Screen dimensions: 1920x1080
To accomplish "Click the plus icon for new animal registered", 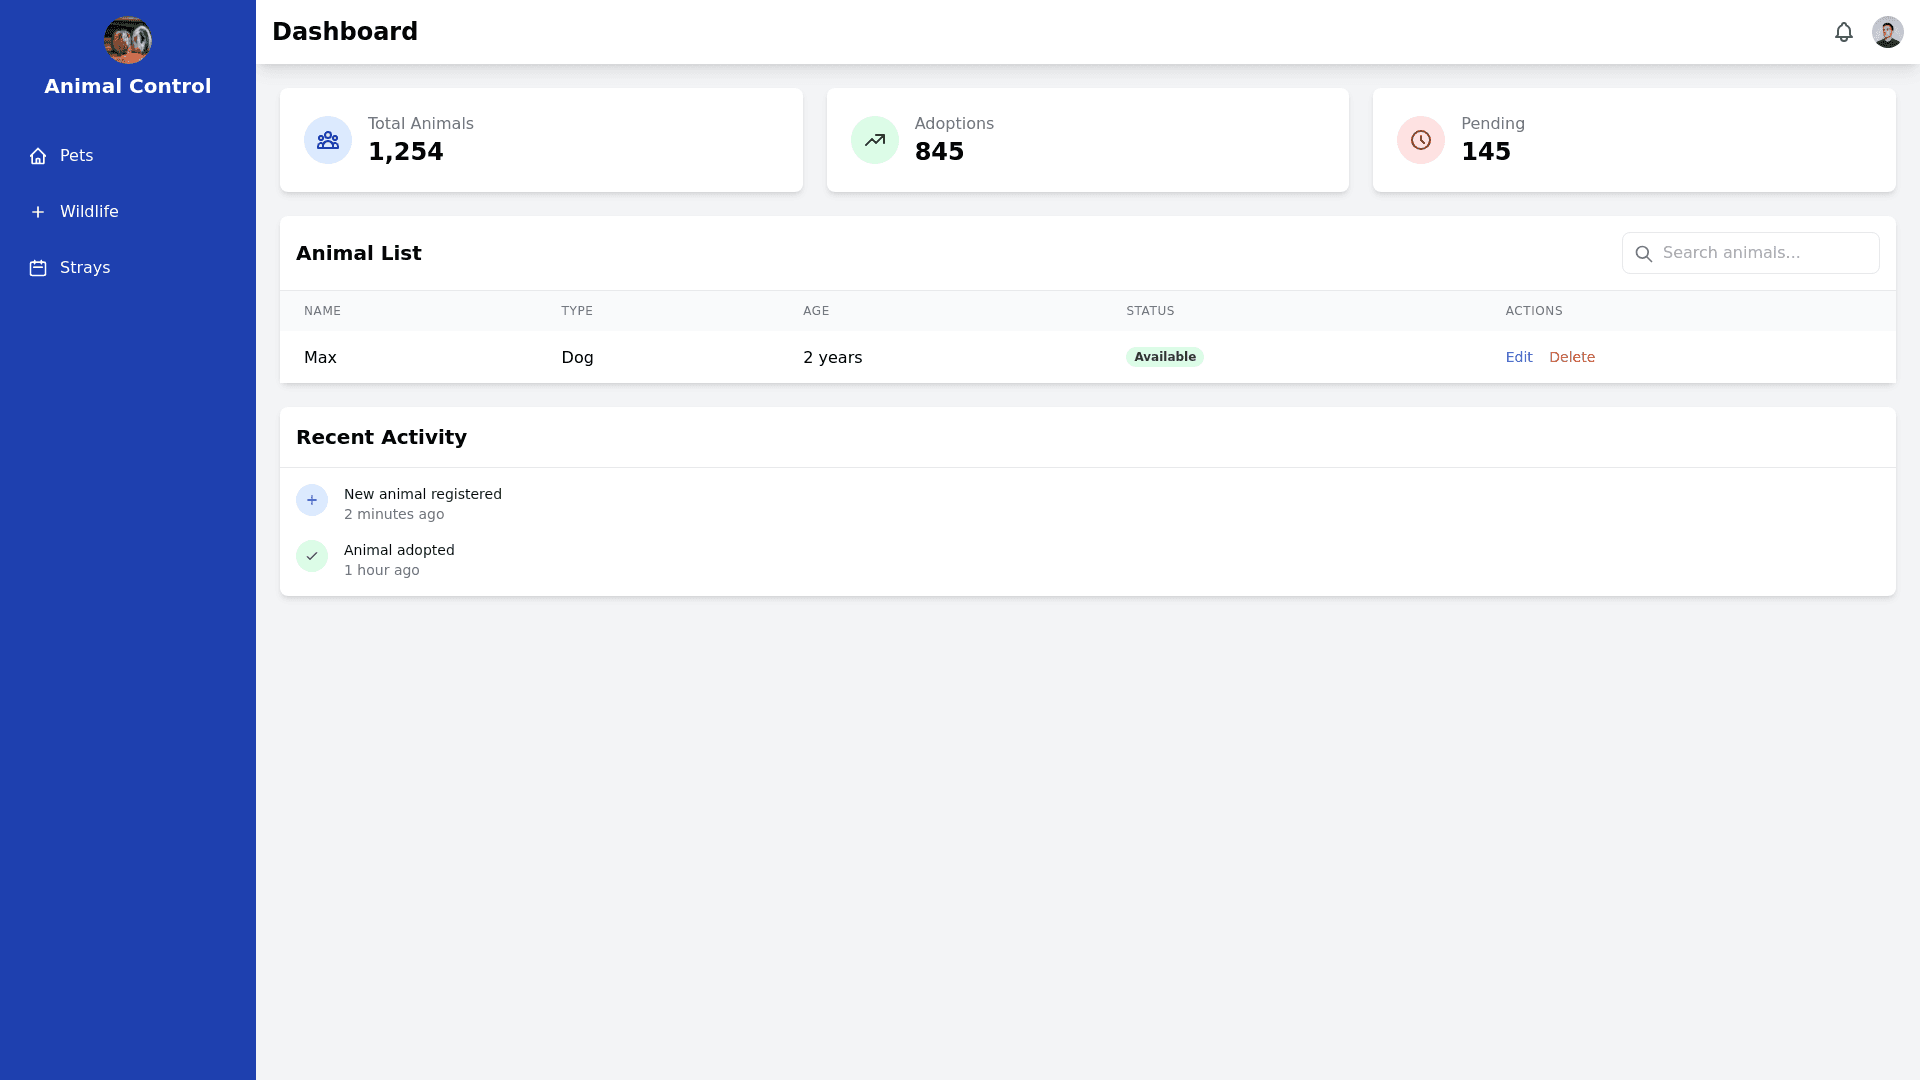I will click(312, 500).
